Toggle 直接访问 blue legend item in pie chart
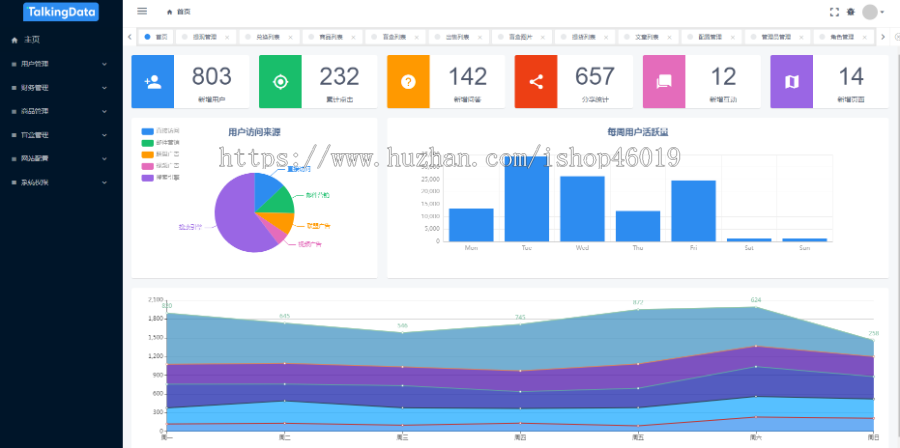The image size is (900, 448). pyautogui.click(x=161, y=131)
